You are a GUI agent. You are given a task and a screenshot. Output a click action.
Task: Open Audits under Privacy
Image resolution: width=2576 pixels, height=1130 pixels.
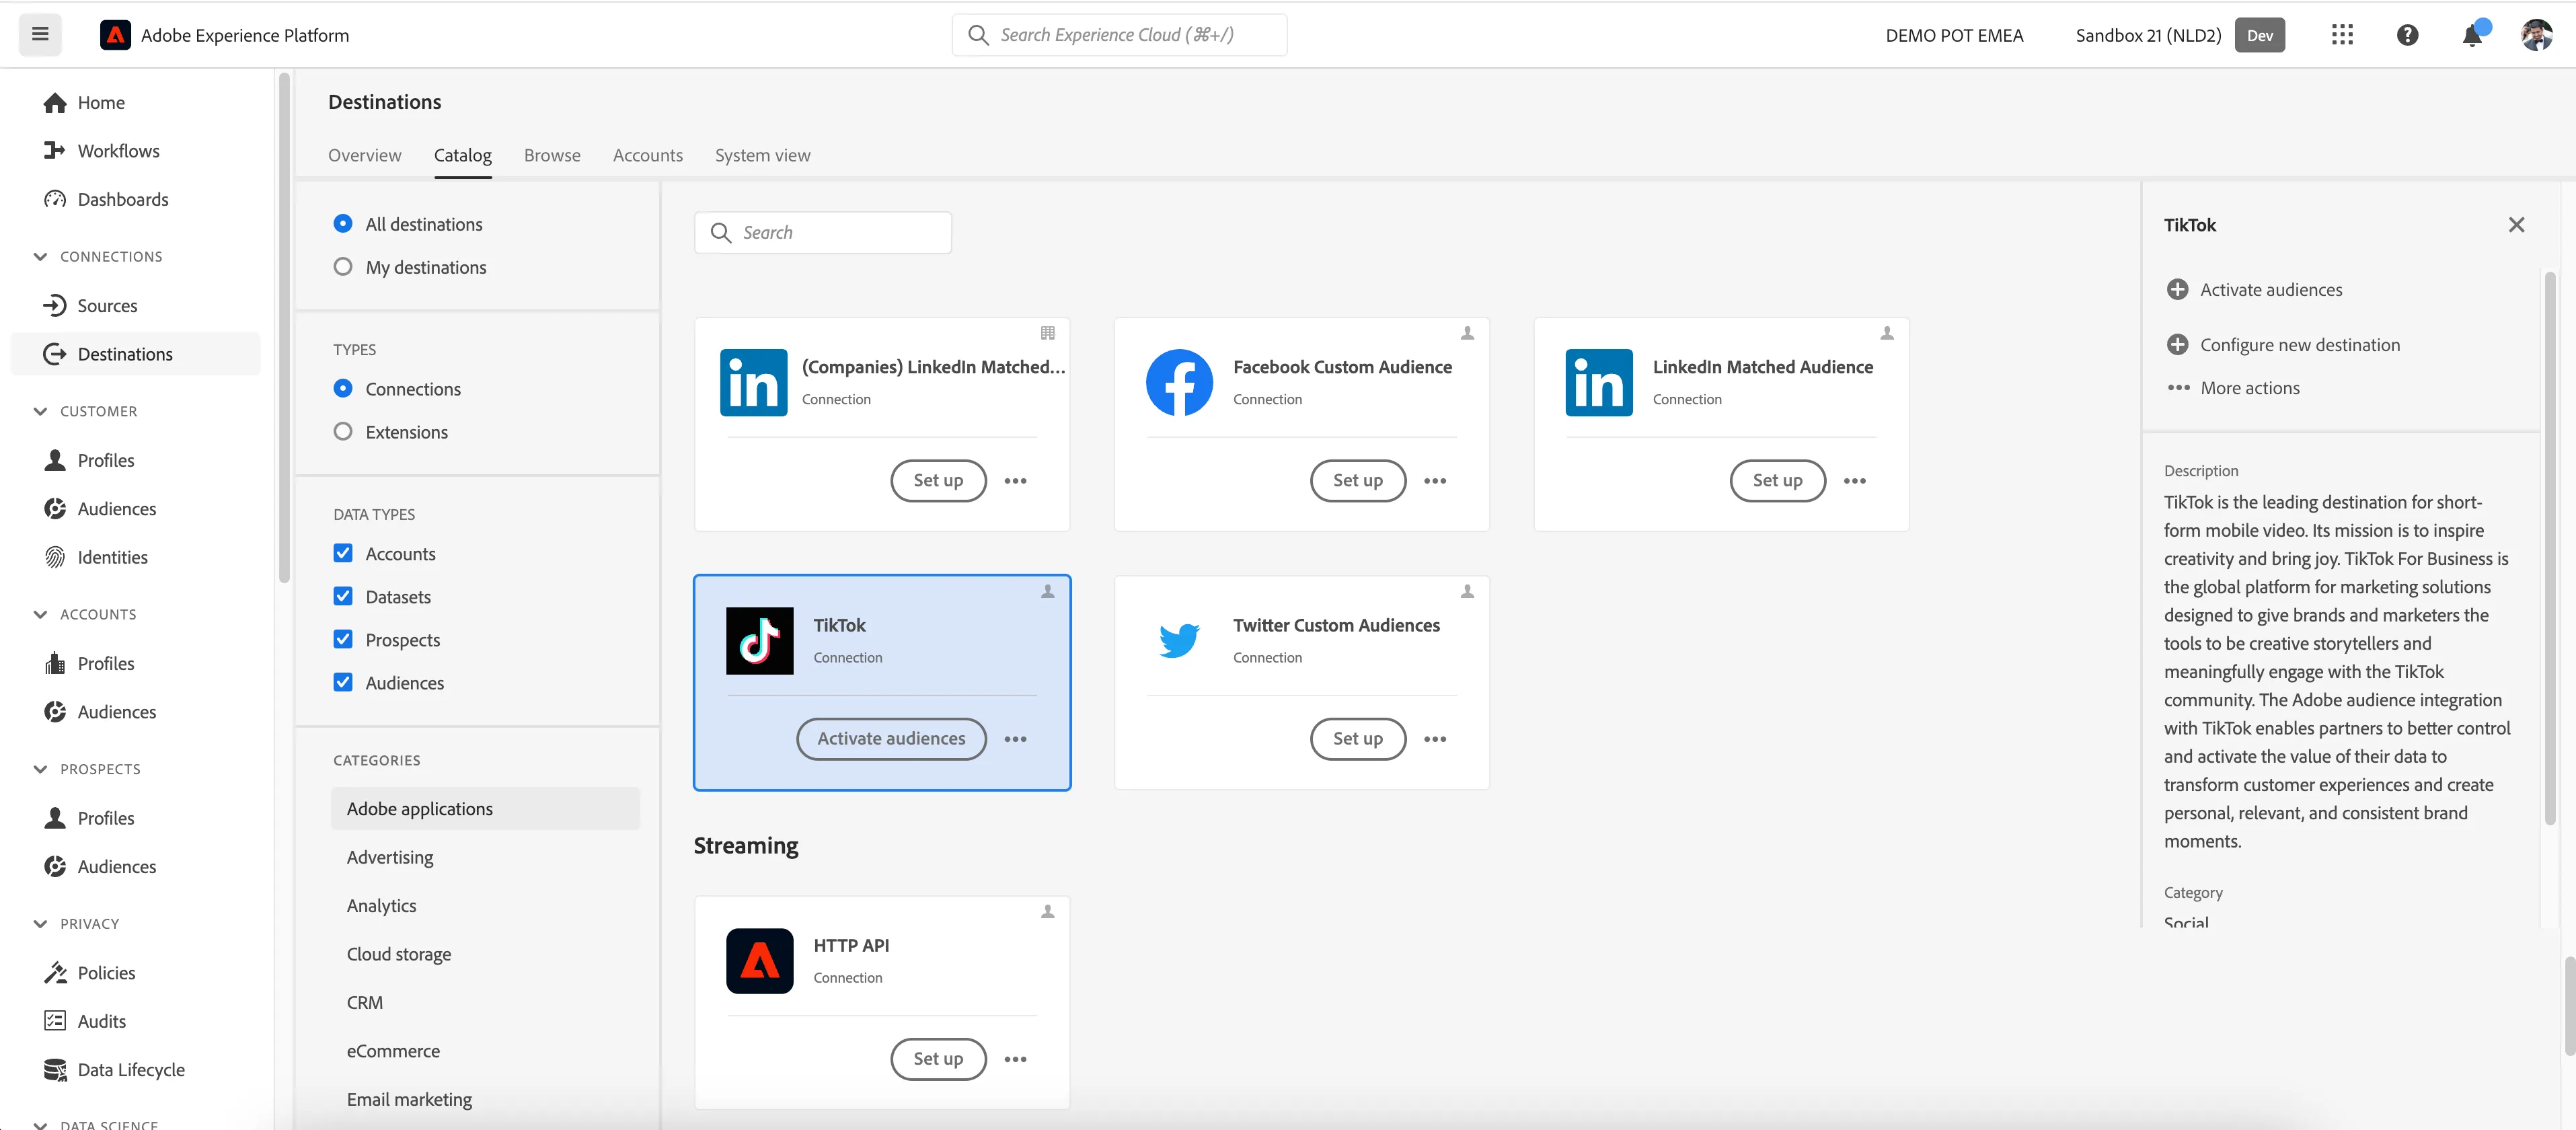click(102, 1021)
